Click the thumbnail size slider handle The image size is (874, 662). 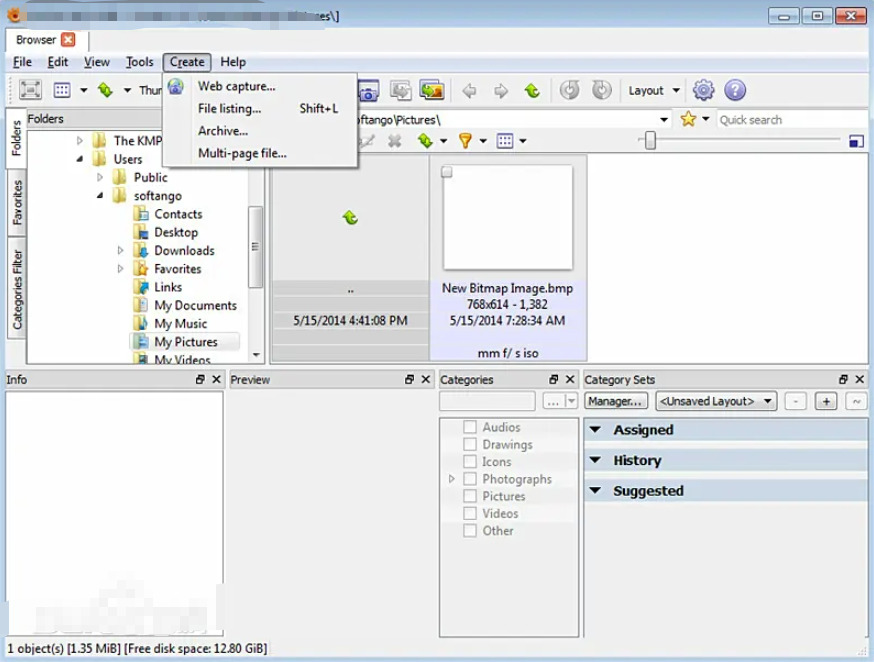coord(650,141)
